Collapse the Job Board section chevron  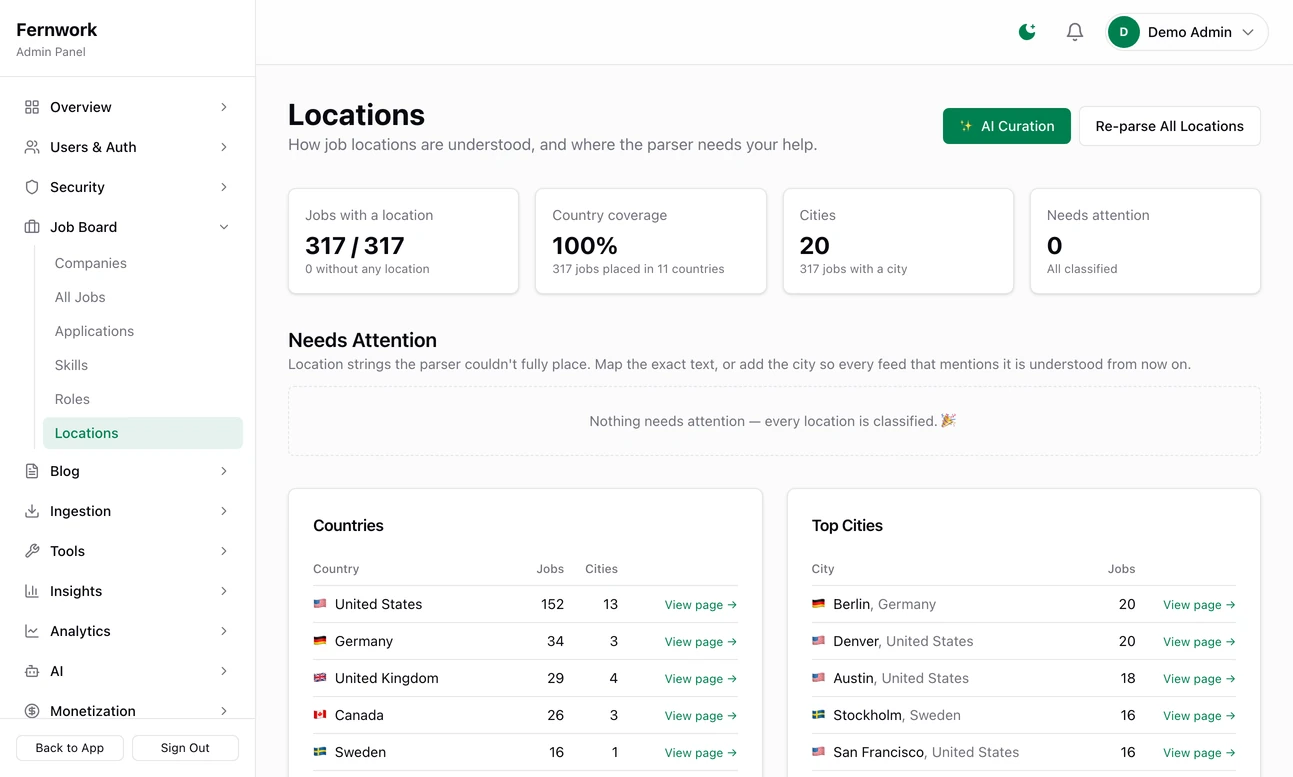(x=224, y=227)
